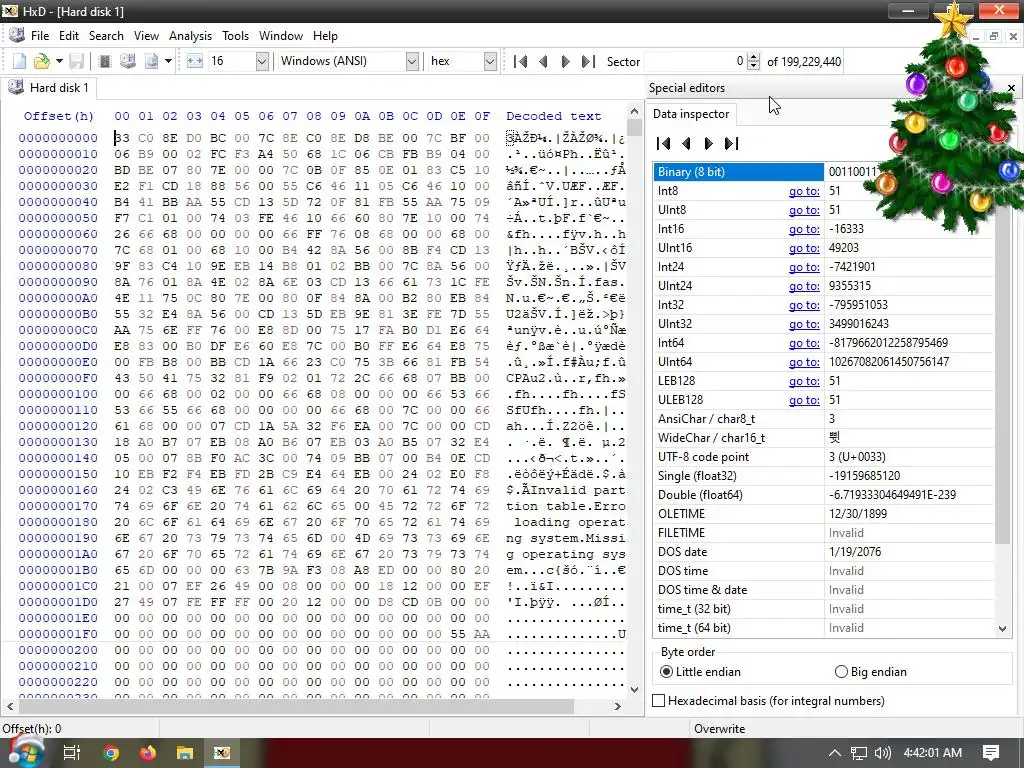This screenshot has width=1024, height=768.
Task: Select the Data inspector tab
Action: 691,114
